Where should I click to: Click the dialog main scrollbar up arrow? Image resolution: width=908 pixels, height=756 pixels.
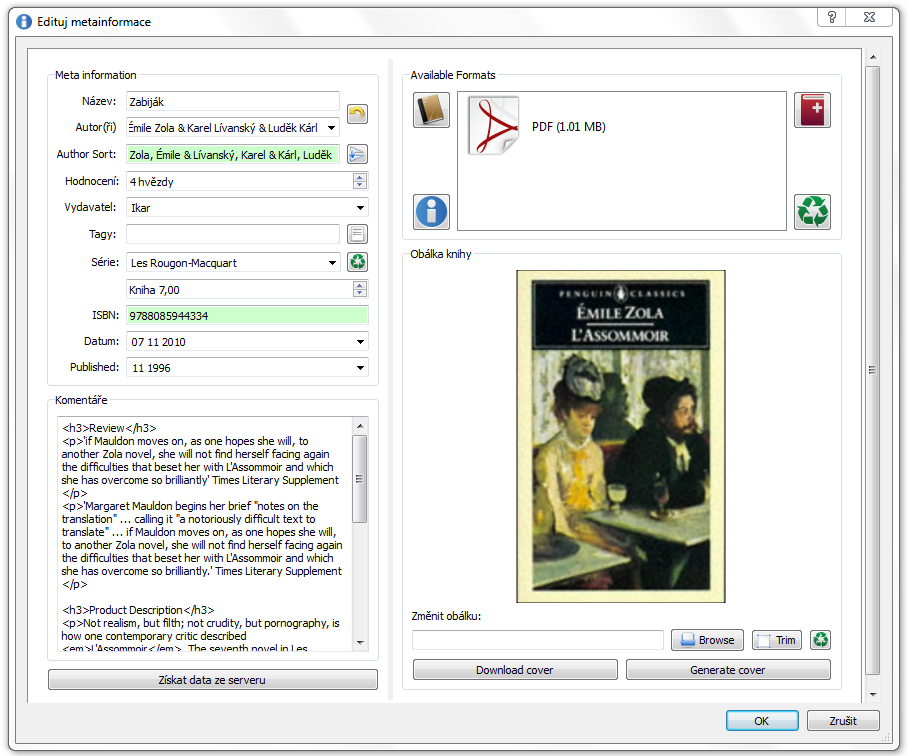point(873,57)
